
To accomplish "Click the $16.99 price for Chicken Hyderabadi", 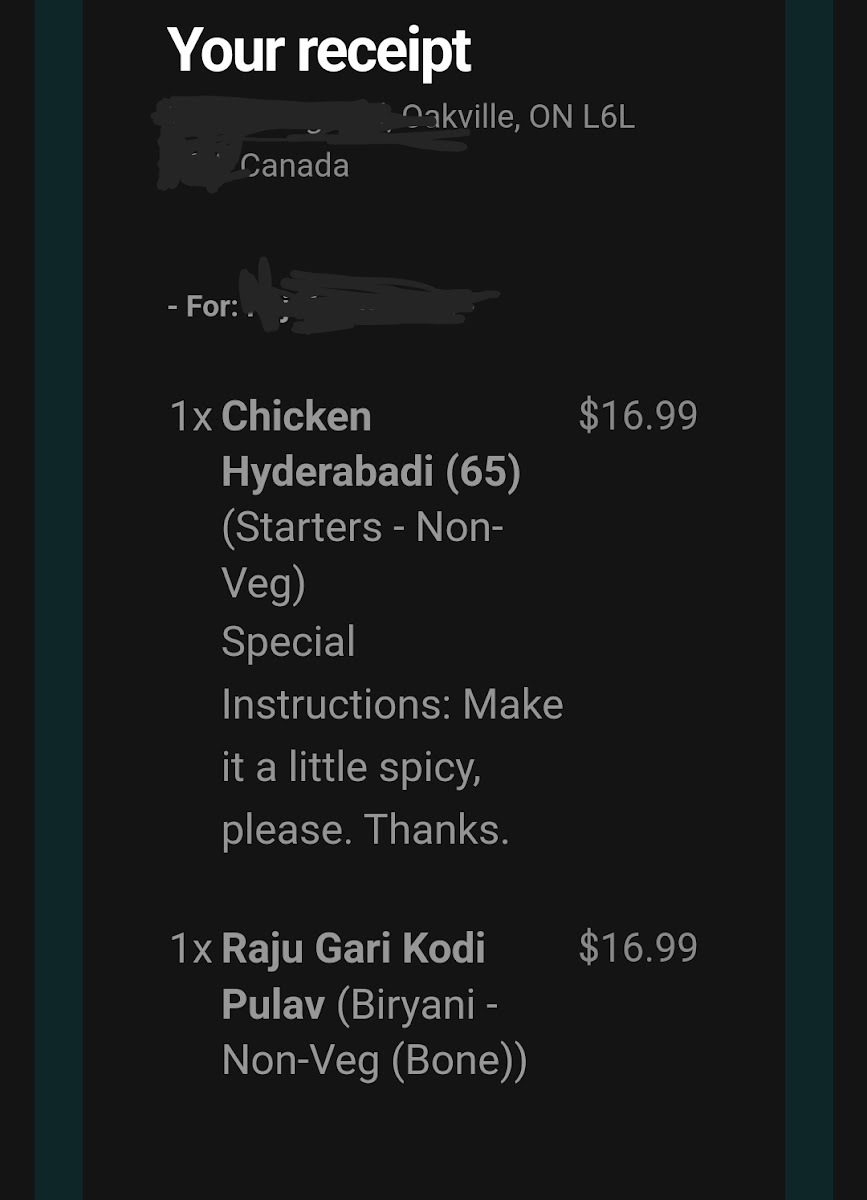I will [637, 416].
